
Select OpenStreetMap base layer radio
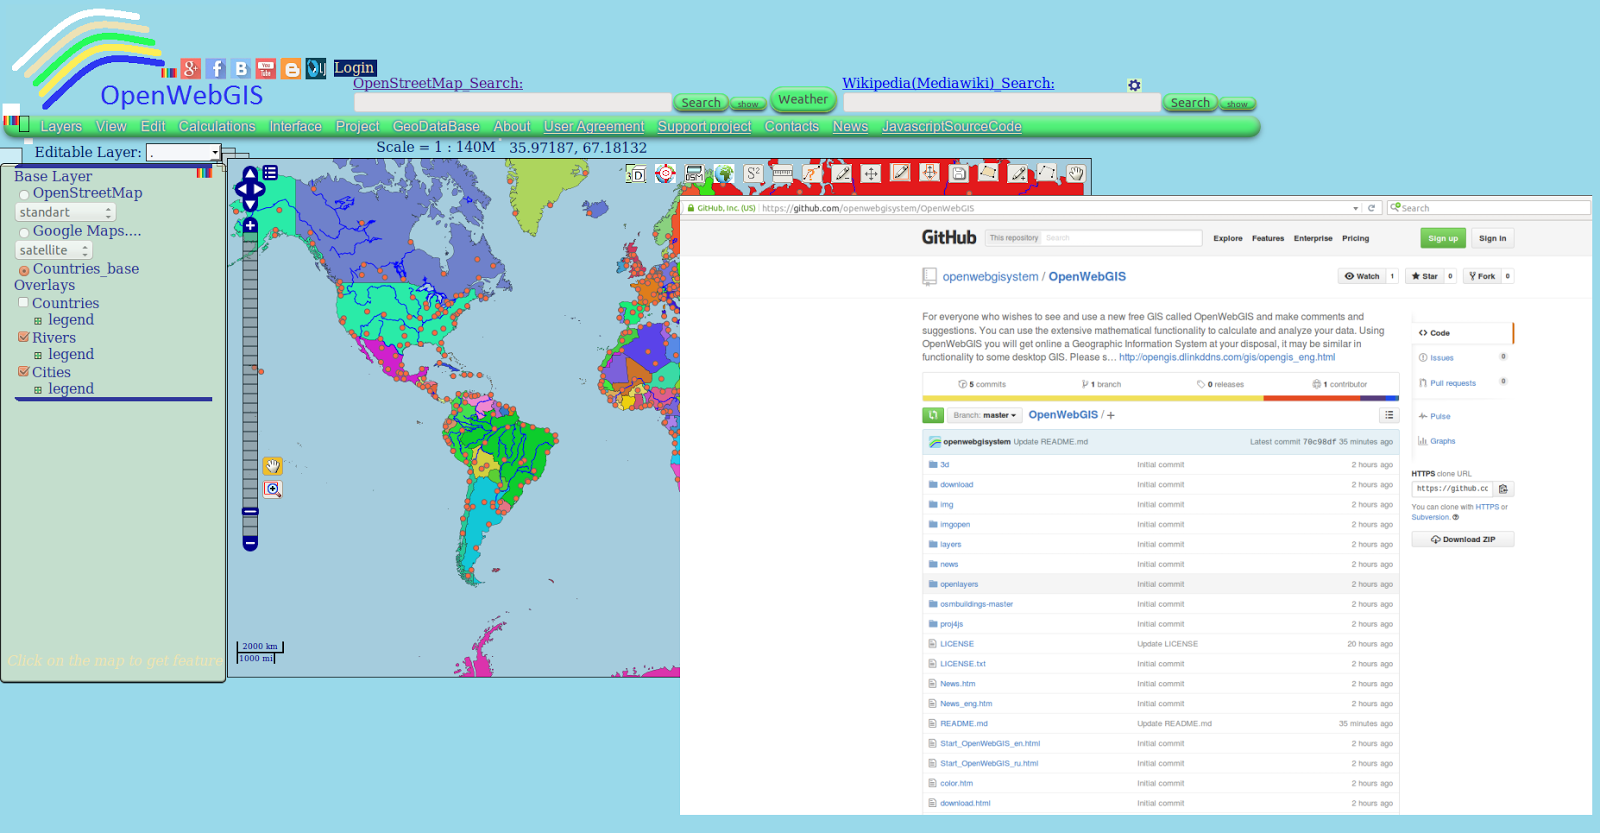[24, 195]
